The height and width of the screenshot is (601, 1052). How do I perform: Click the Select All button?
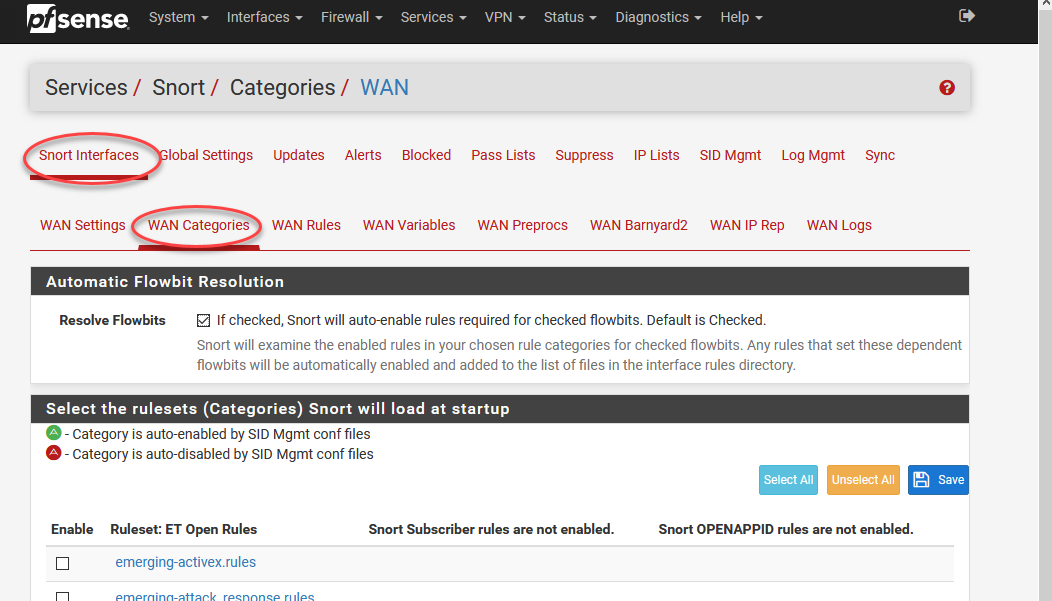(x=788, y=480)
